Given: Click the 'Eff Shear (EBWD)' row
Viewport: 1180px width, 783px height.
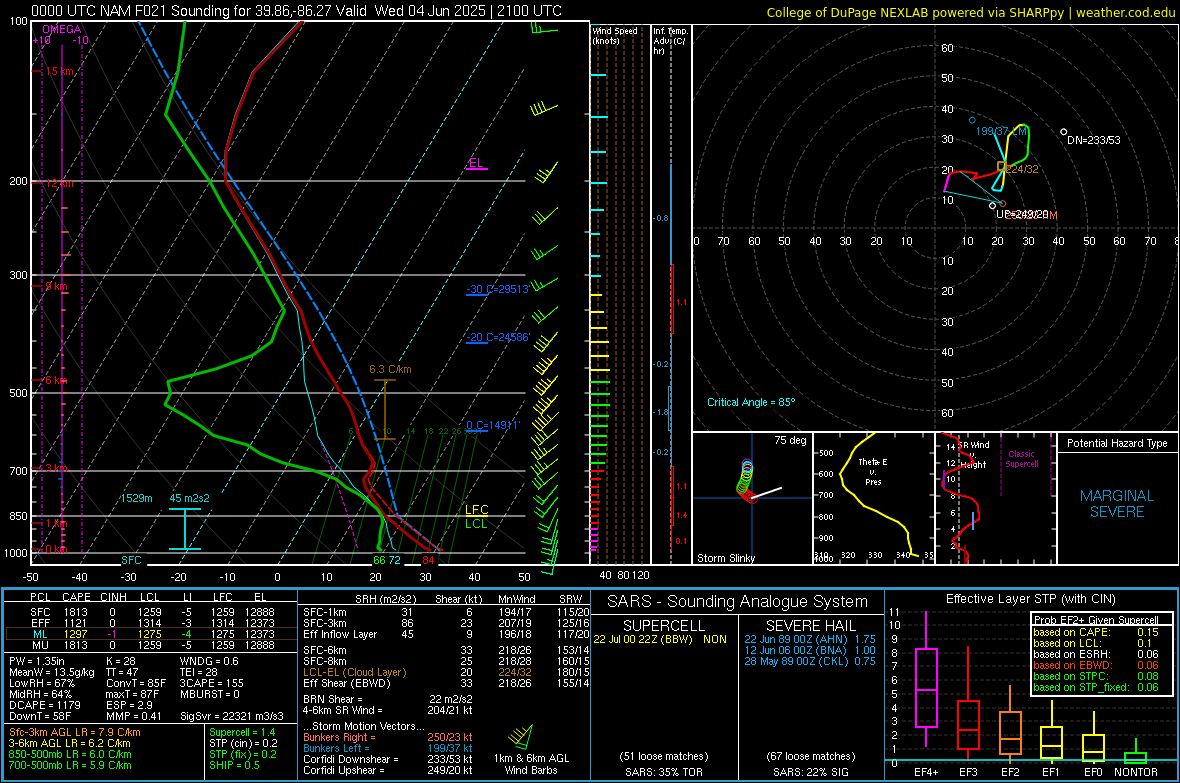Looking at the screenshot, I should 446,683.
